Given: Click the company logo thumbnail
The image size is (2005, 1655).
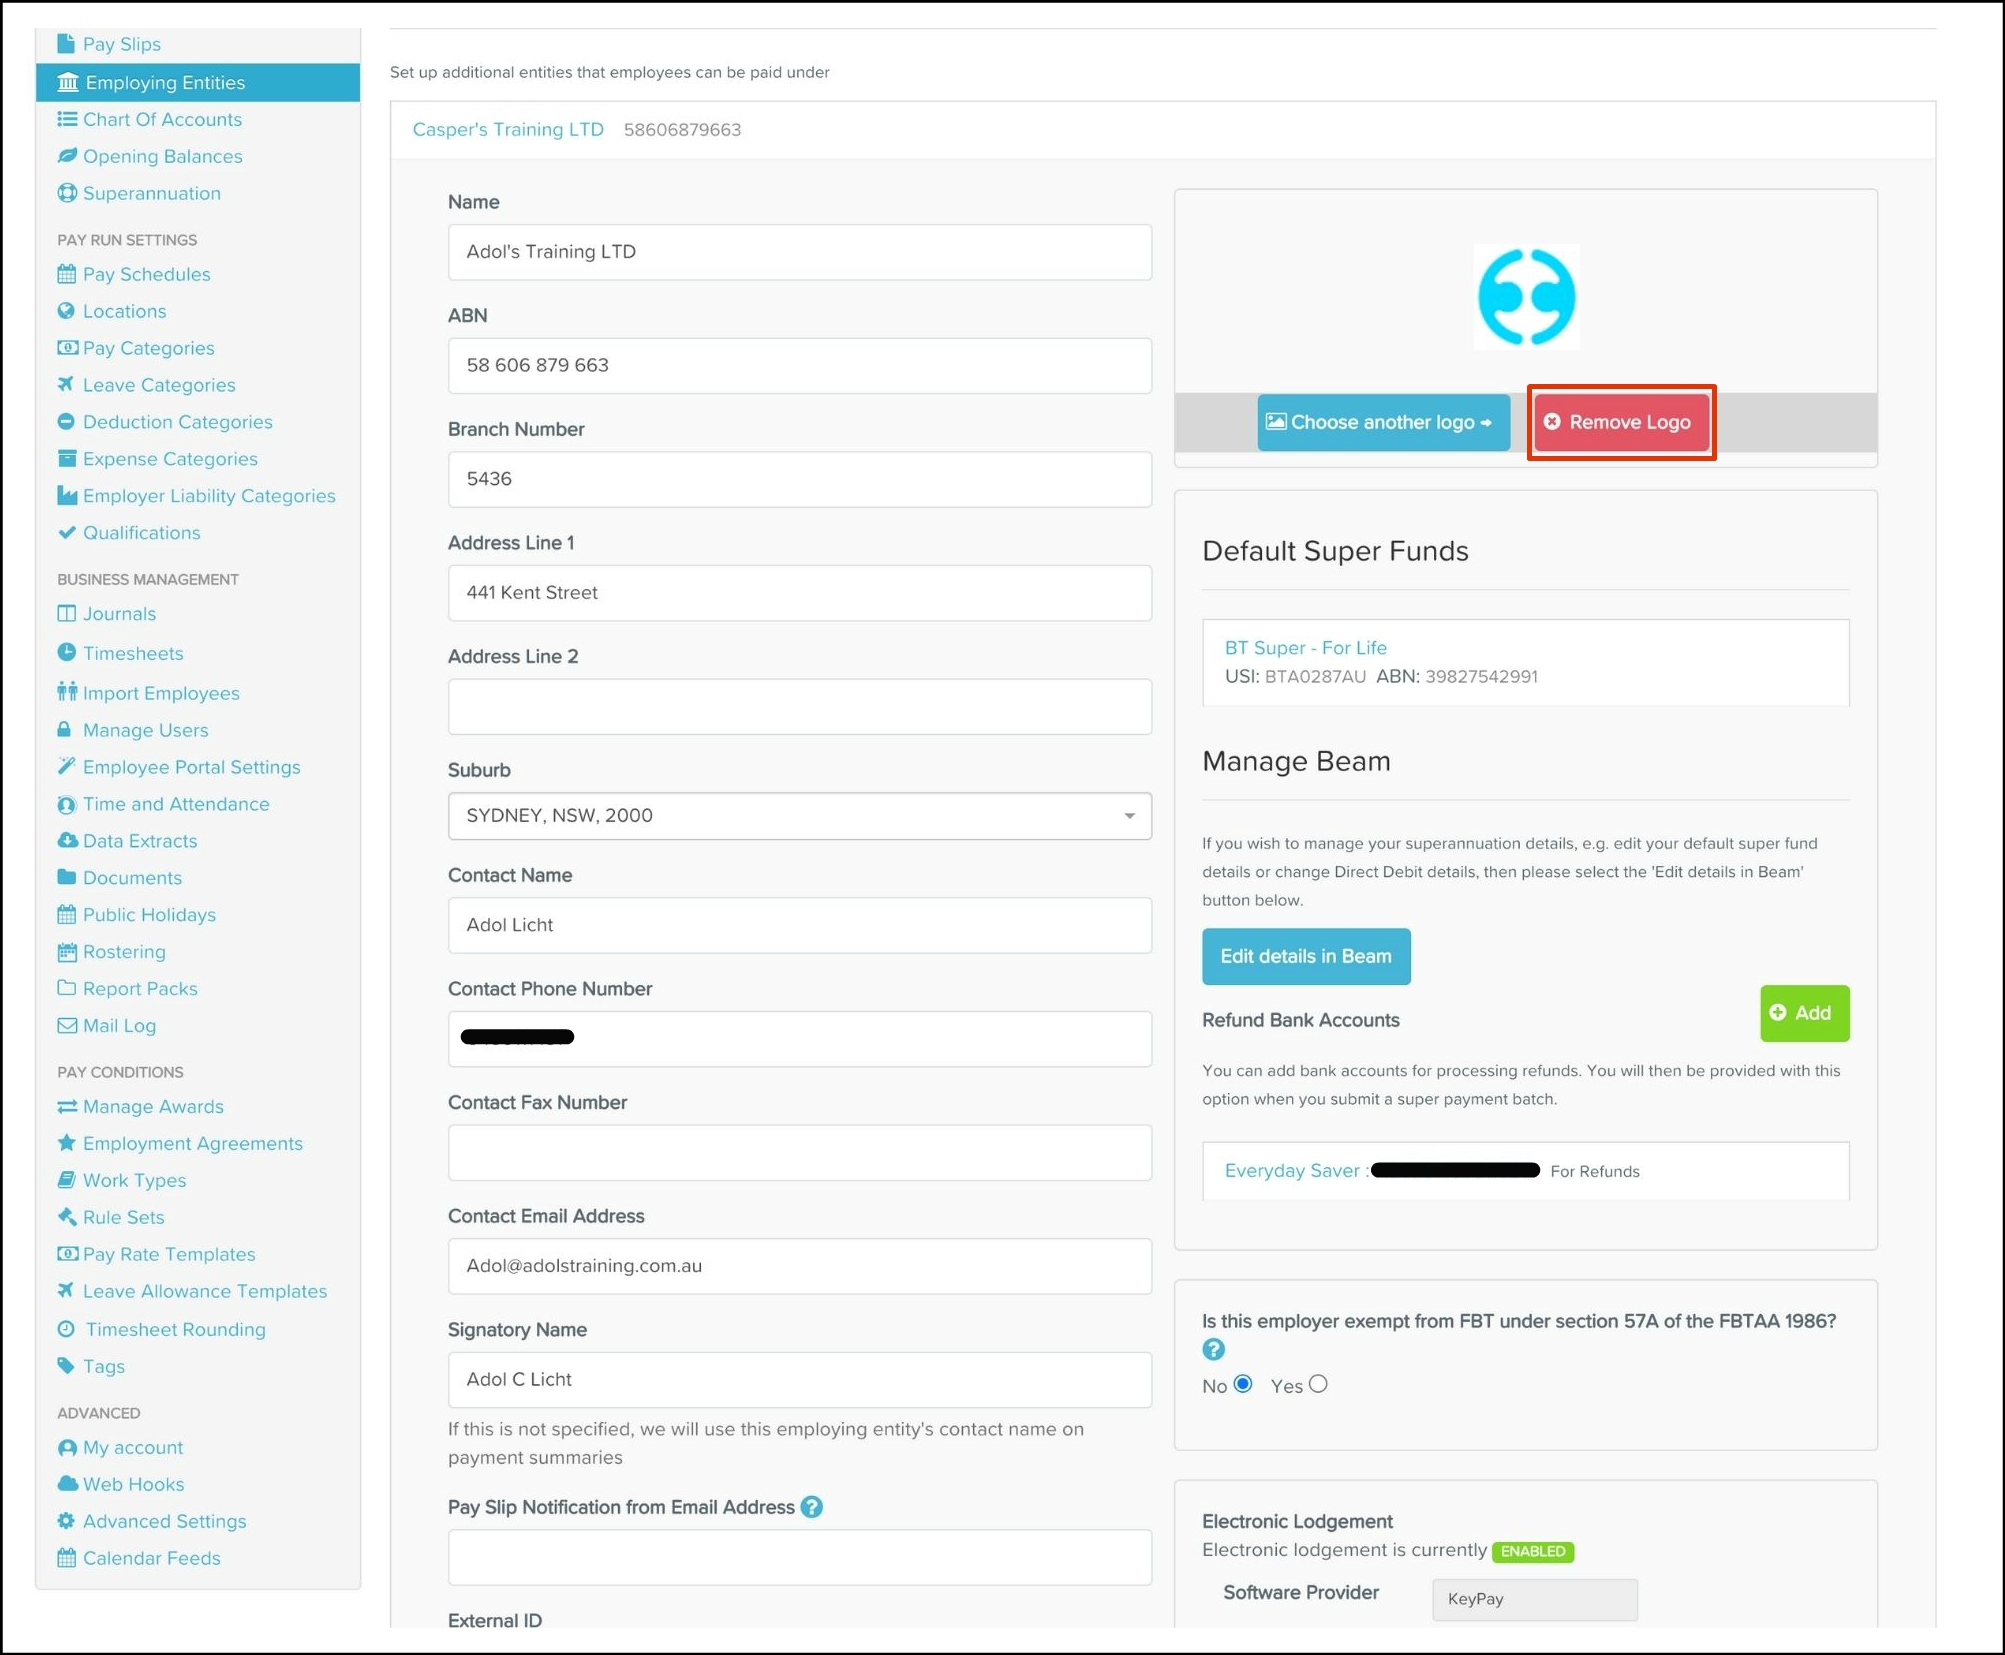Looking at the screenshot, I should pyautogui.click(x=1526, y=297).
